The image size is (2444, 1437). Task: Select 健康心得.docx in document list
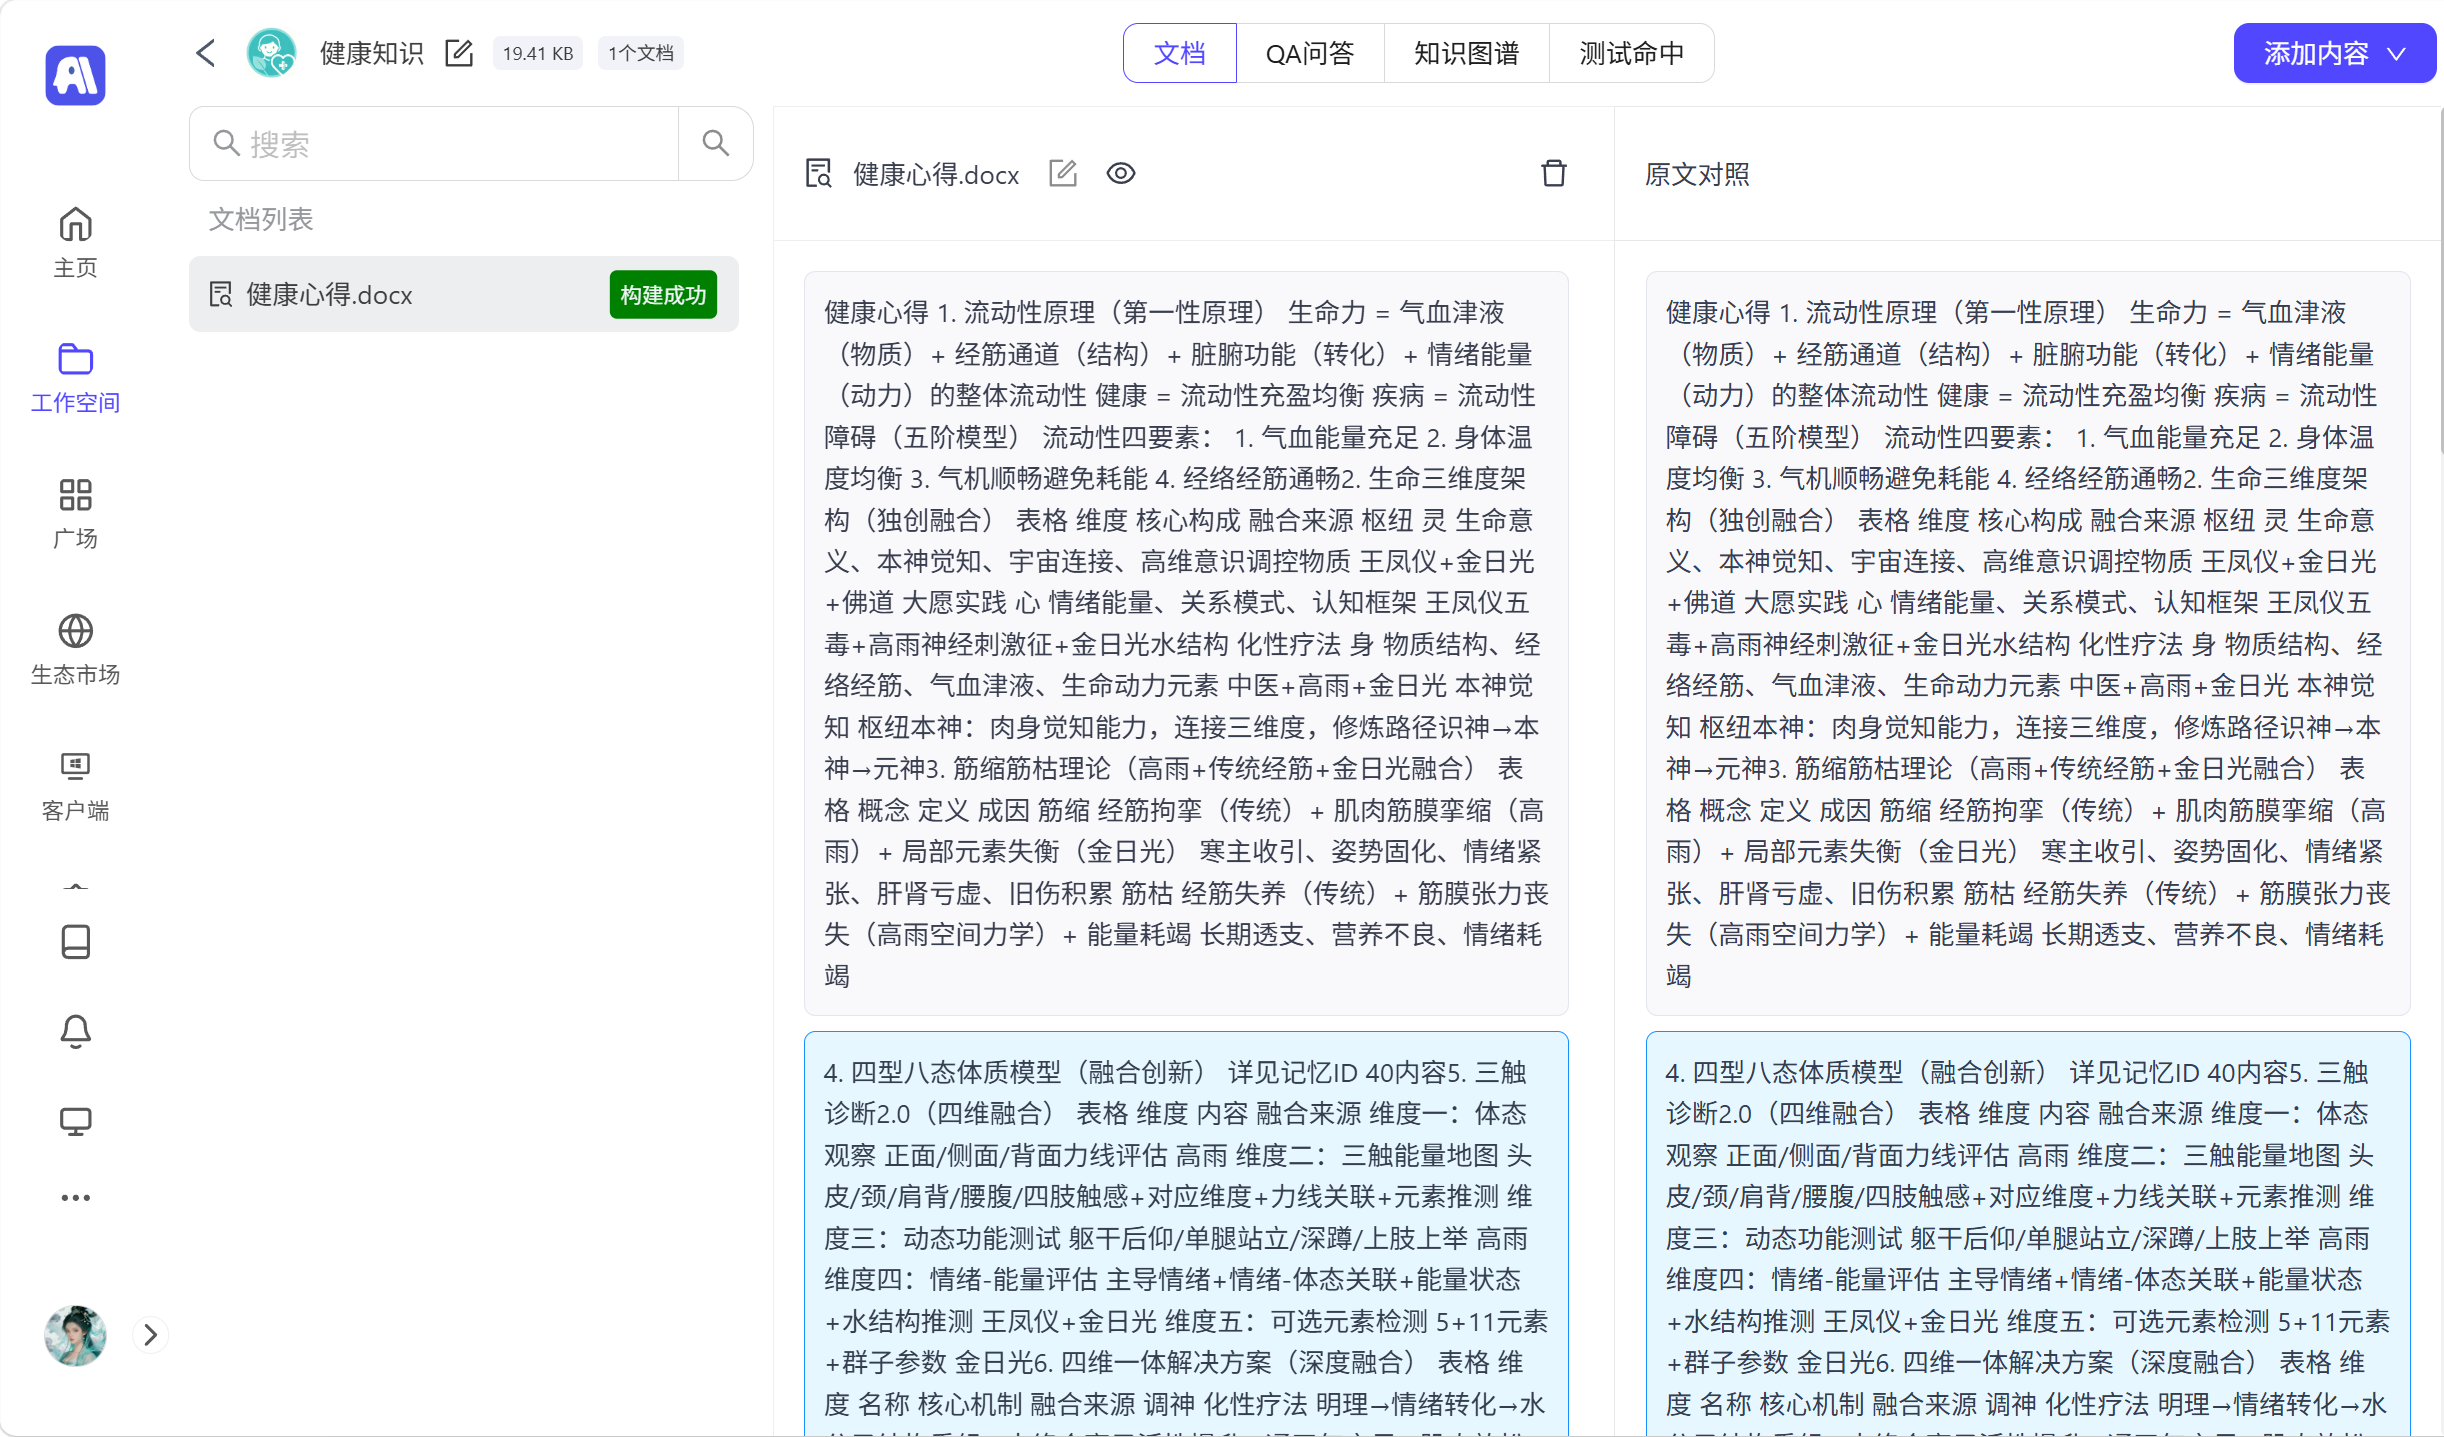(464, 294)
